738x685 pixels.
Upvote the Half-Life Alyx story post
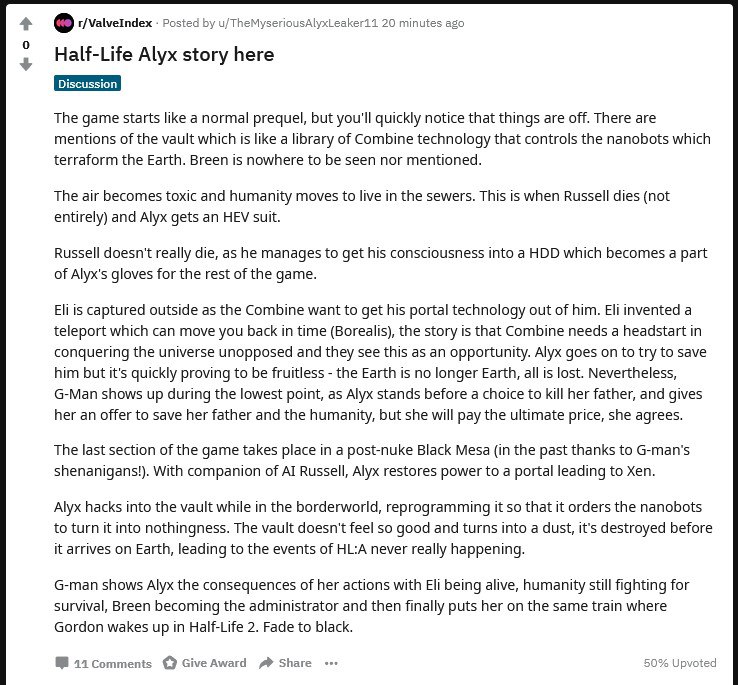pyautogui.click(x=26, y=24)
